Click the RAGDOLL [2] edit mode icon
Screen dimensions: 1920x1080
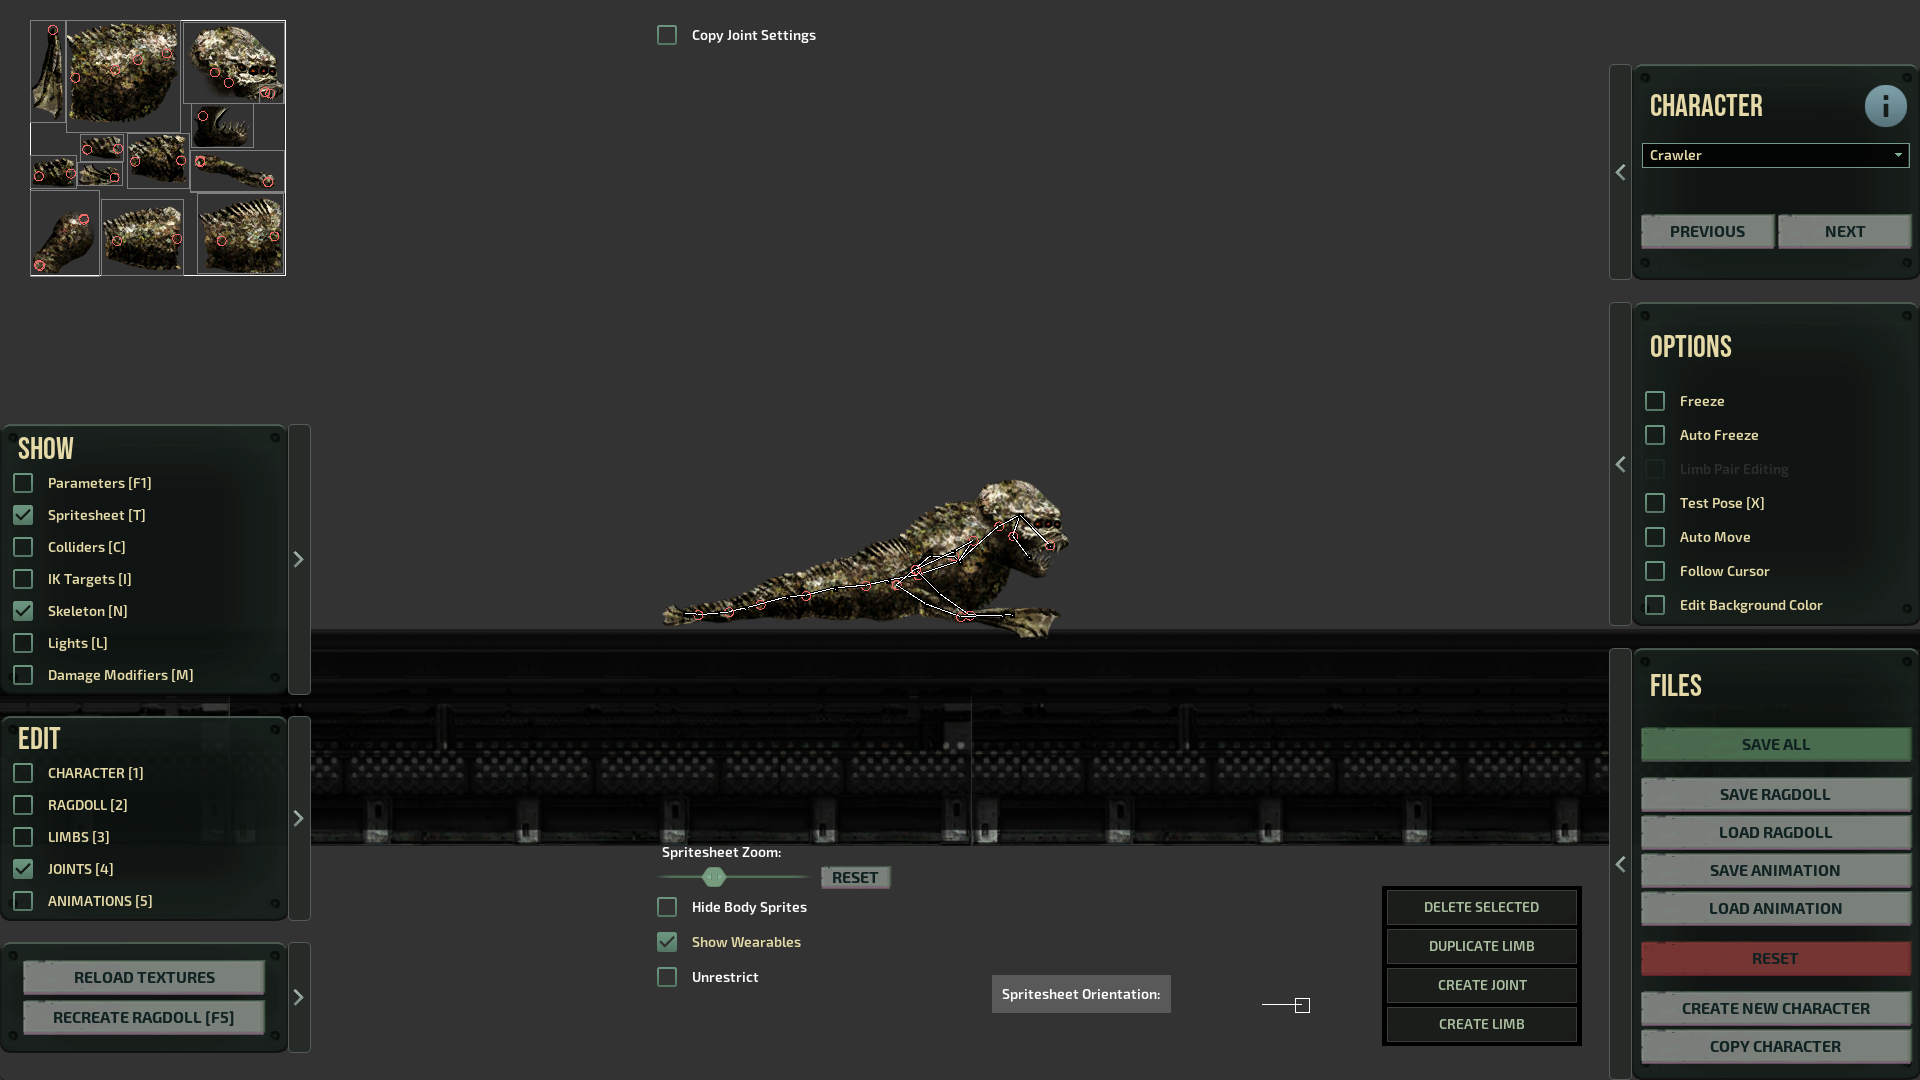(x=24, y=804)
